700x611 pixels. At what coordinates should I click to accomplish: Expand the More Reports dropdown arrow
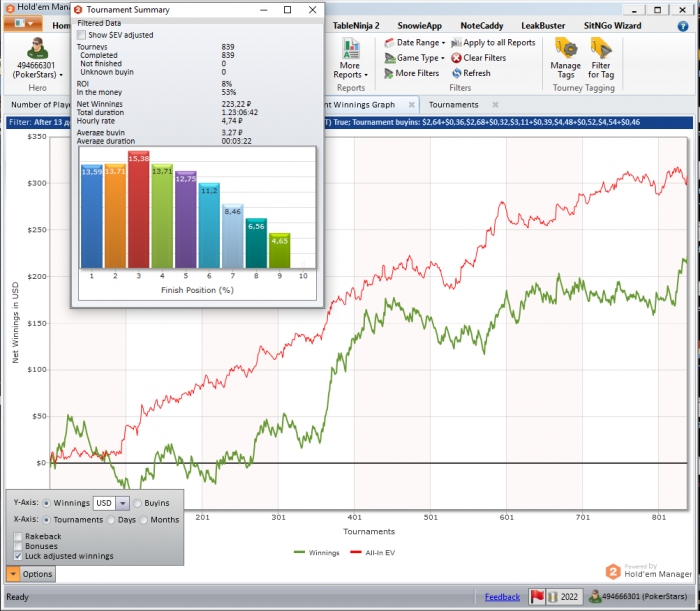(366, 75)
